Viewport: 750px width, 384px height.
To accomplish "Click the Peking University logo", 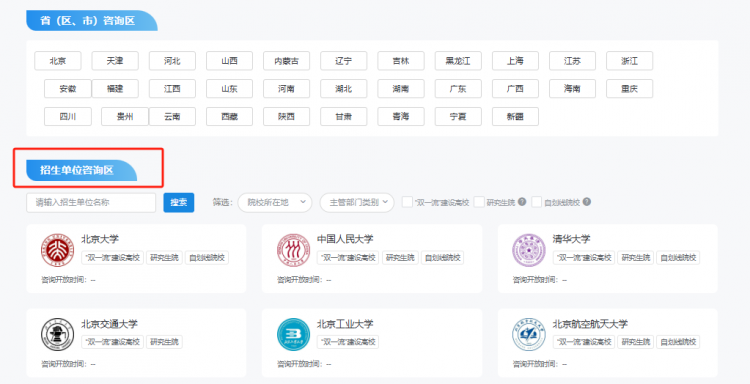I will (57, 250).
